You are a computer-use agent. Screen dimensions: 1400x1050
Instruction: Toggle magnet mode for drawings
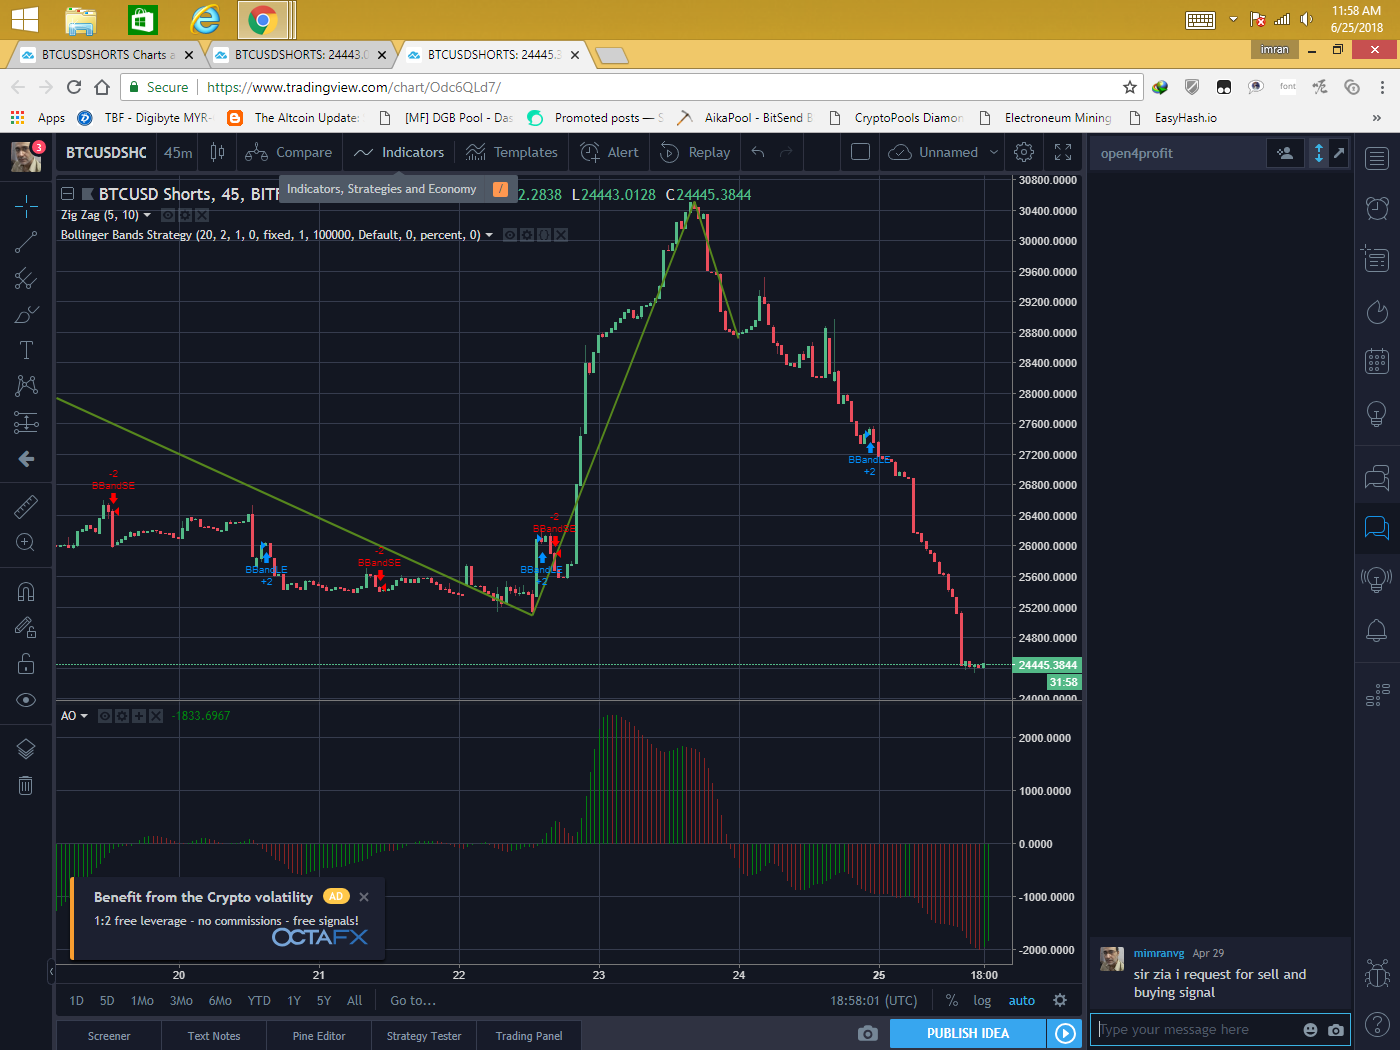[x=26, y=592]
